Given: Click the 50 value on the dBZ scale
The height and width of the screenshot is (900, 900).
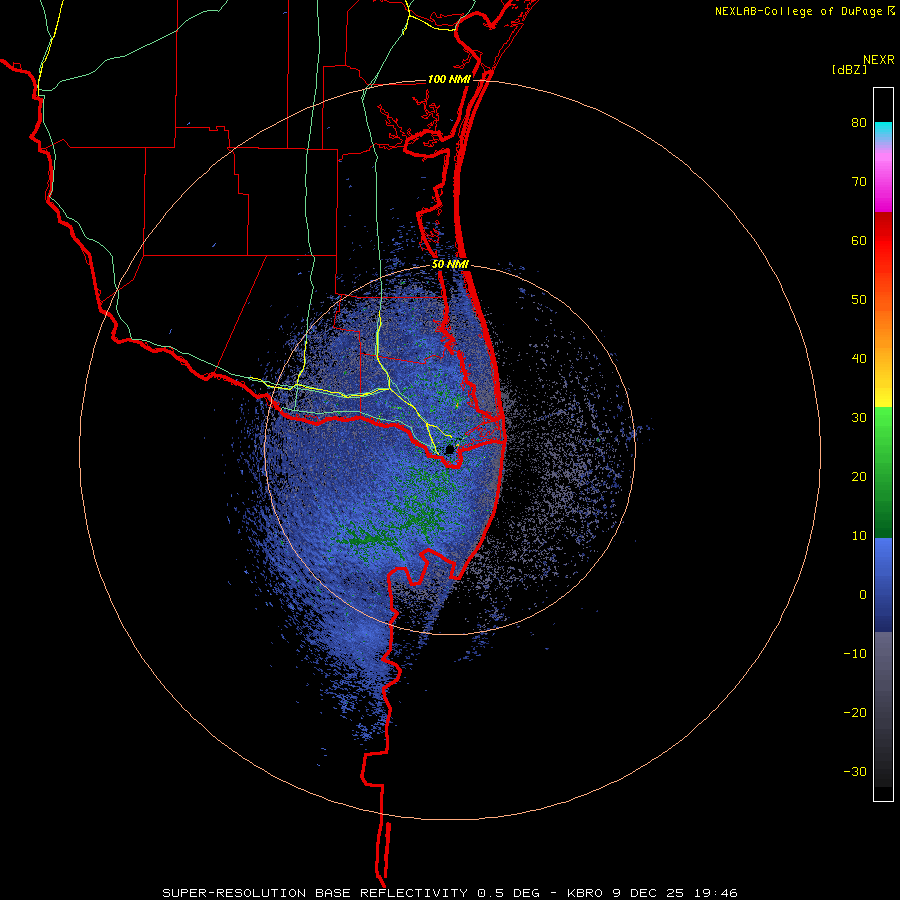Looking at the screenshot, I should pos(859,300).
